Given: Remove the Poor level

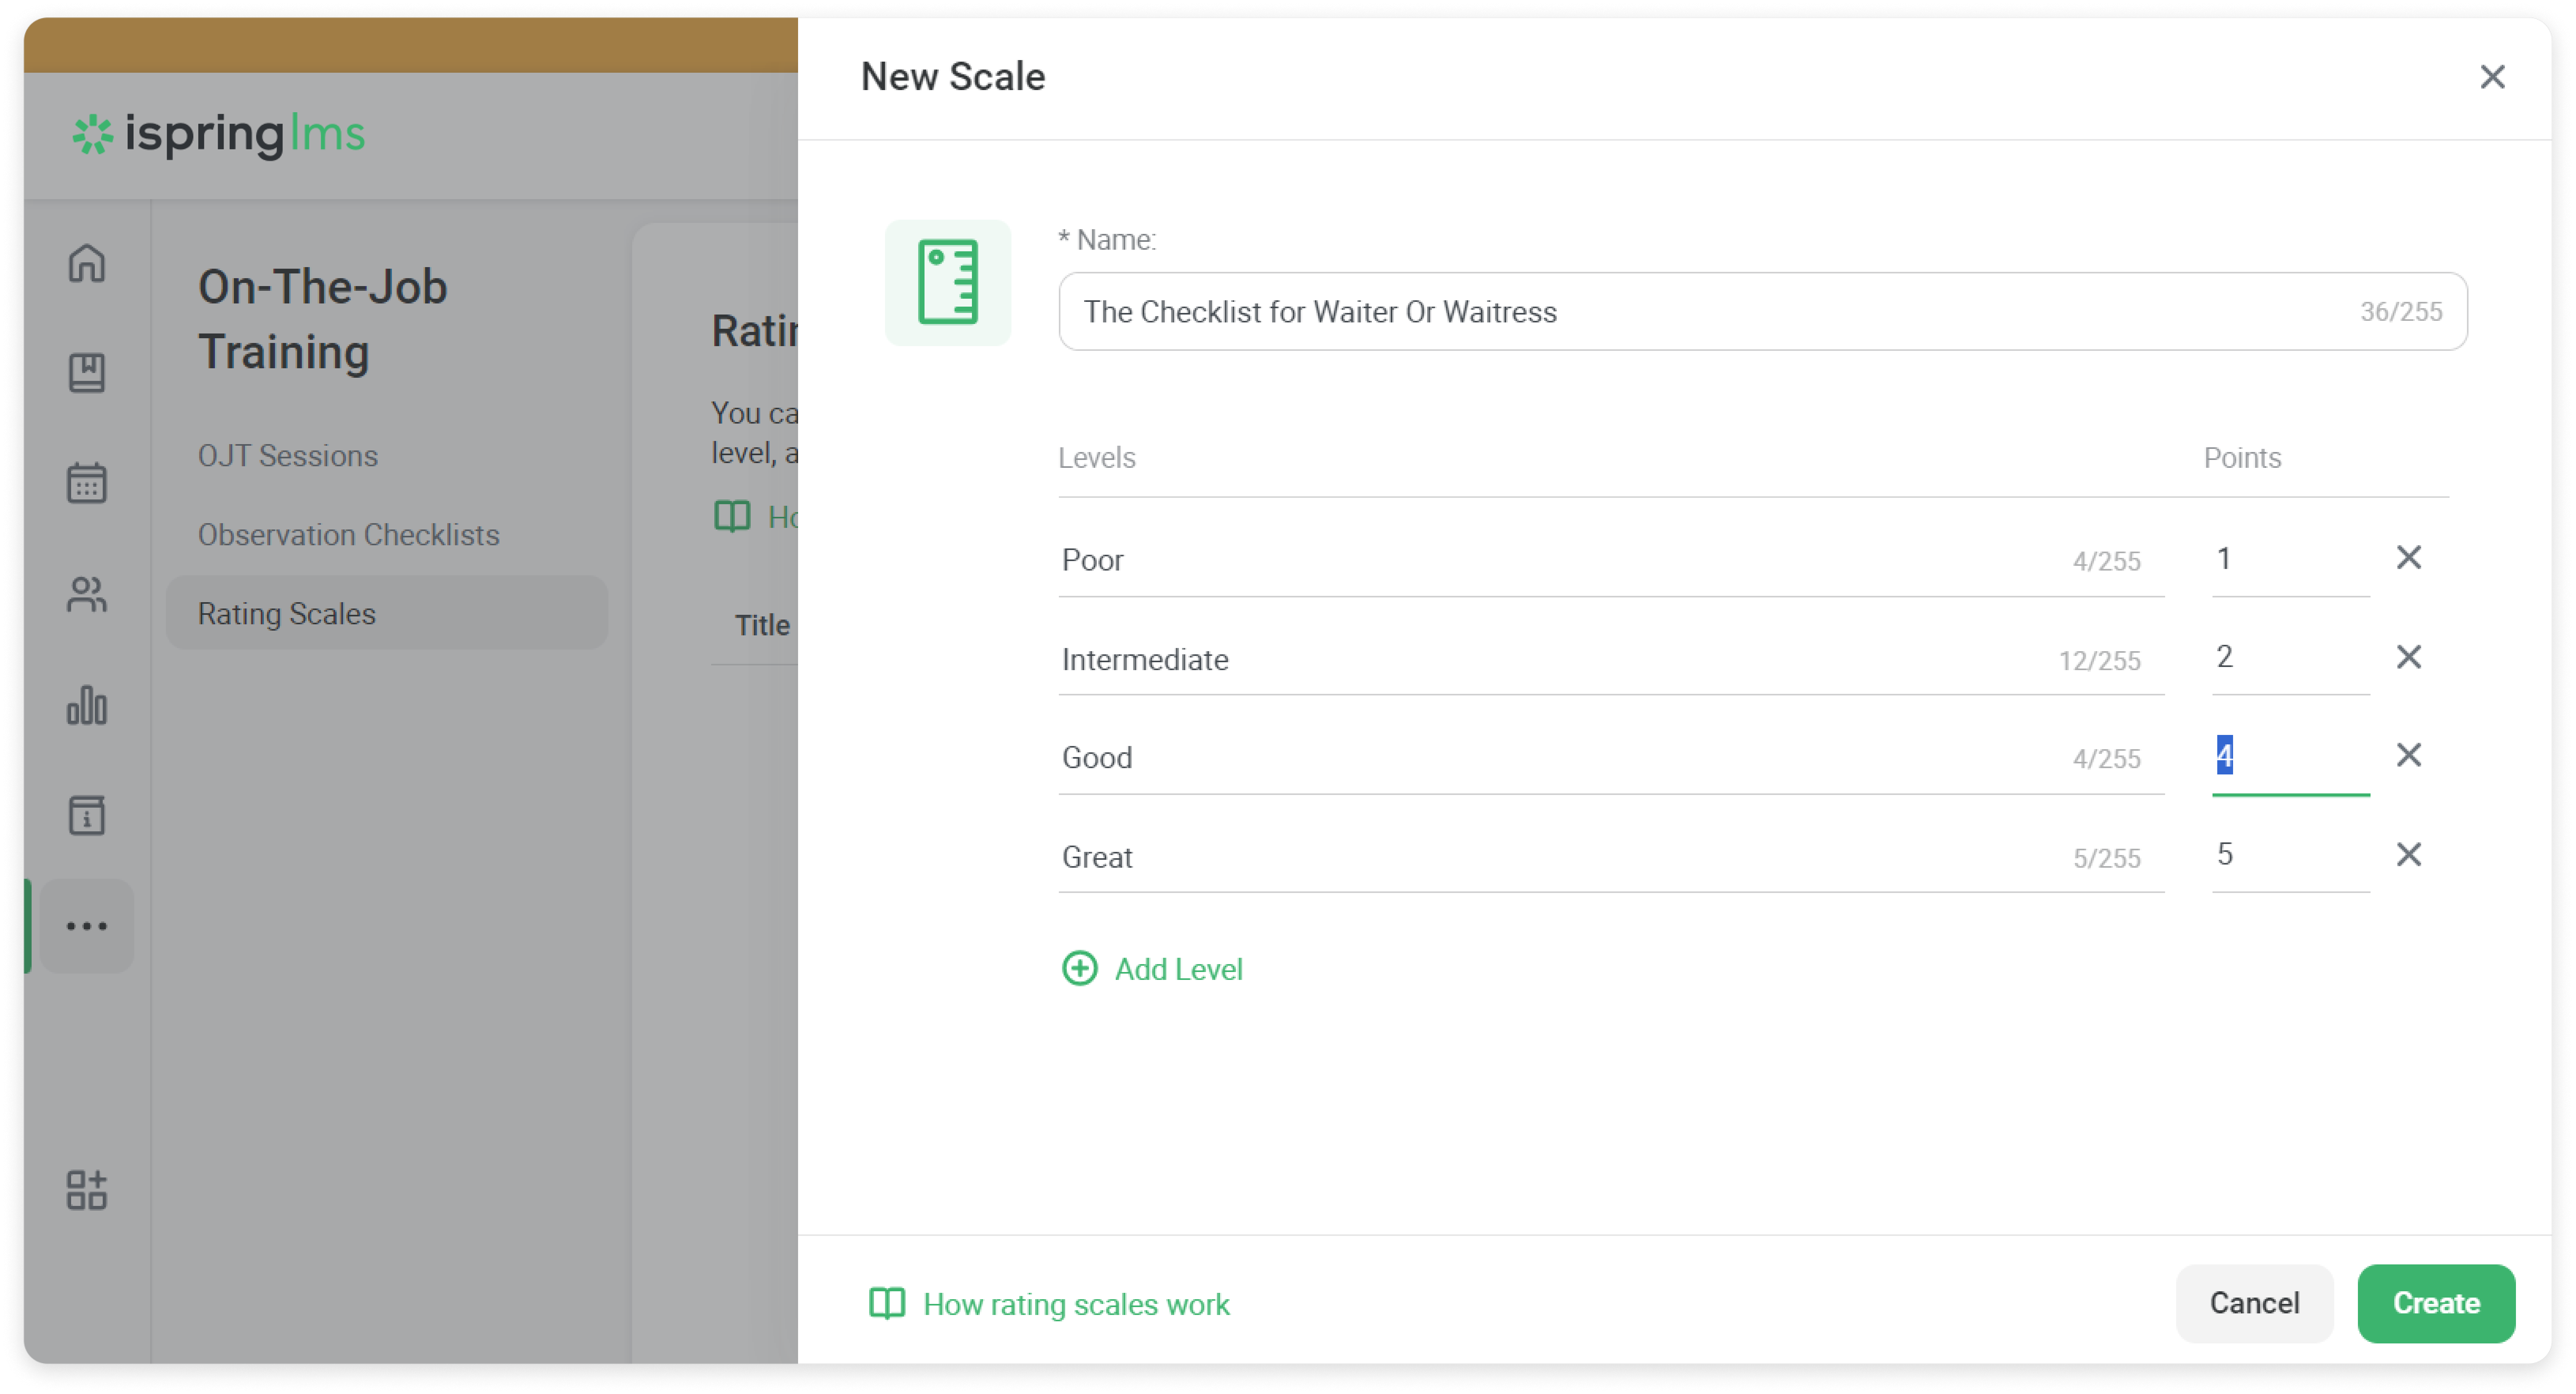Looking at the screenshot, I should 2408,558.
